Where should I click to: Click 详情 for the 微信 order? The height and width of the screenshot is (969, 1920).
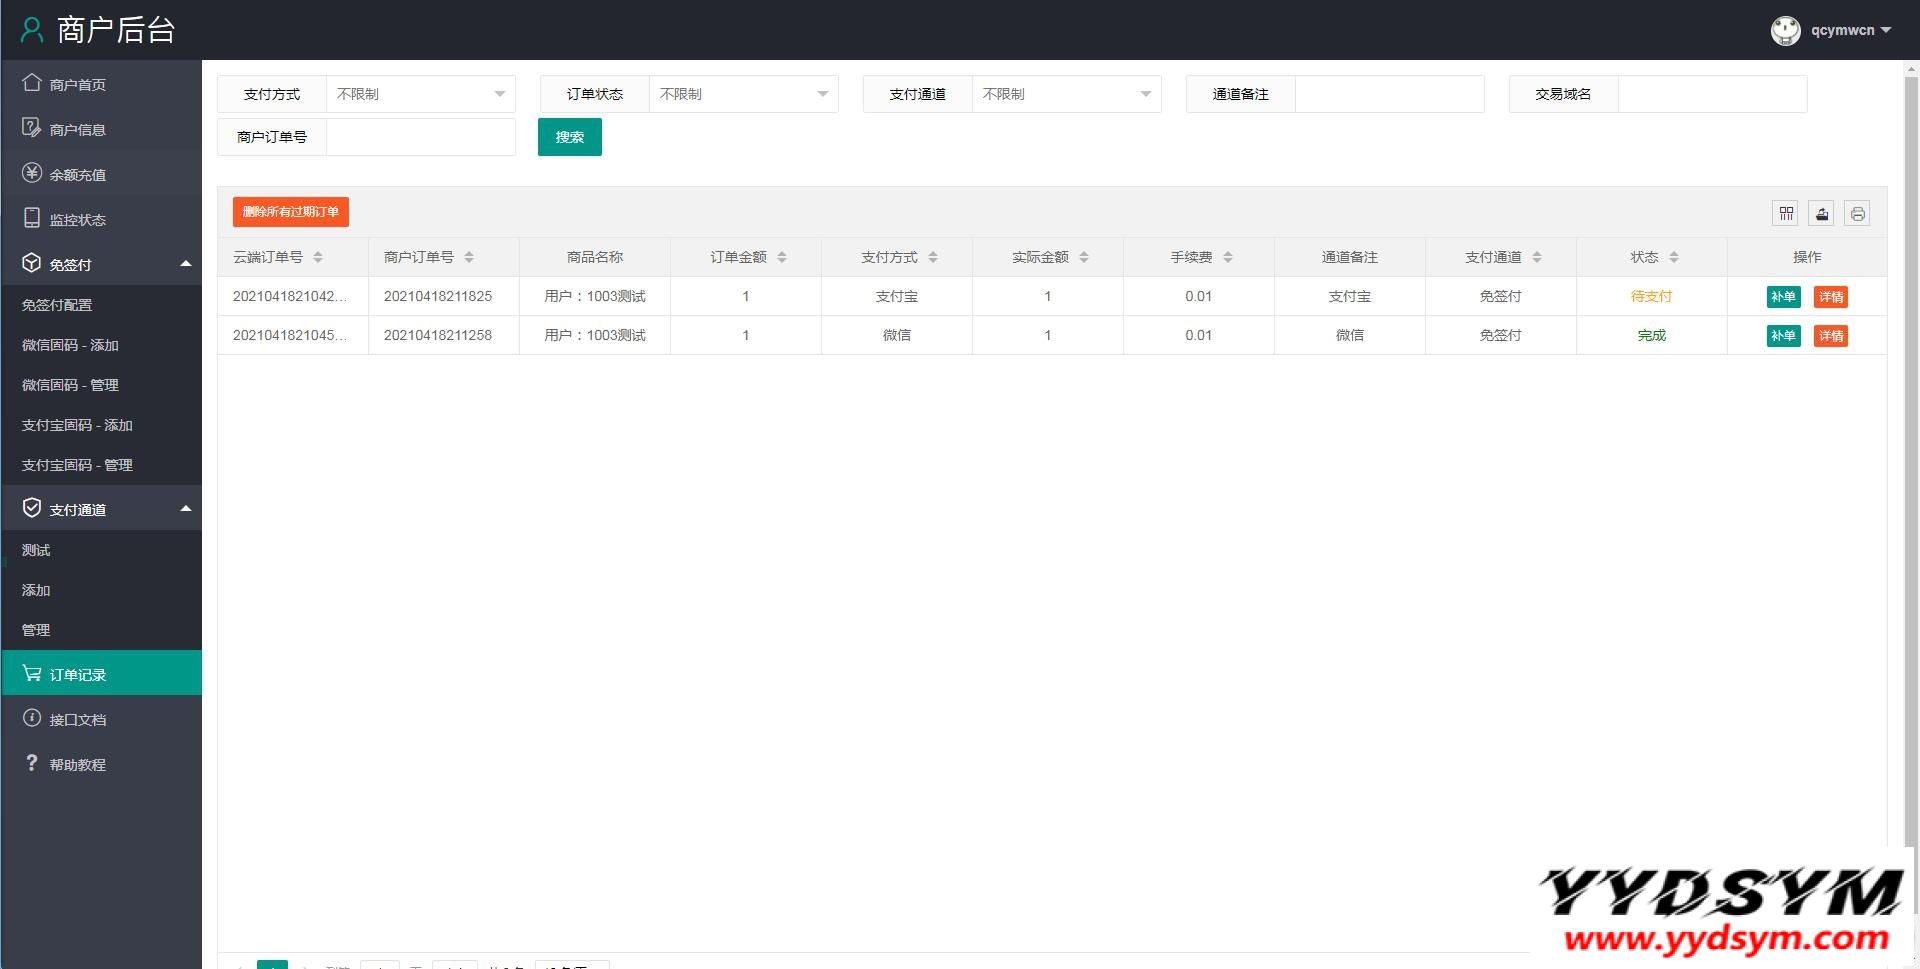[x=1830, y=336]
